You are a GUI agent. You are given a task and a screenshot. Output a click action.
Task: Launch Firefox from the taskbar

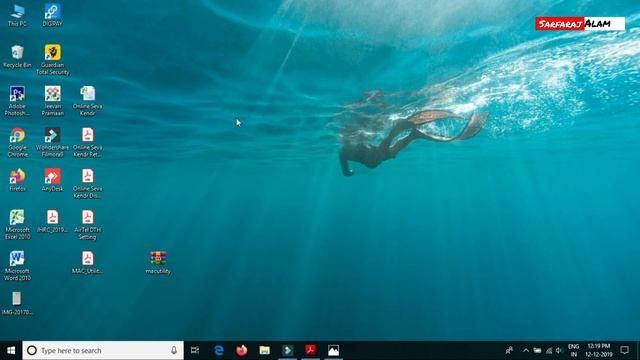(x=242, y=350)
